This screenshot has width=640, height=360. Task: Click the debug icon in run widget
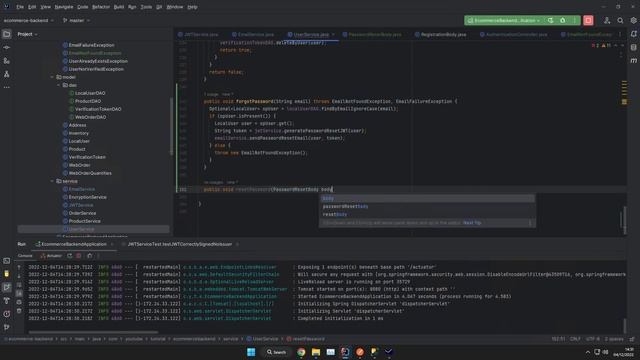(x=563, y=20)
